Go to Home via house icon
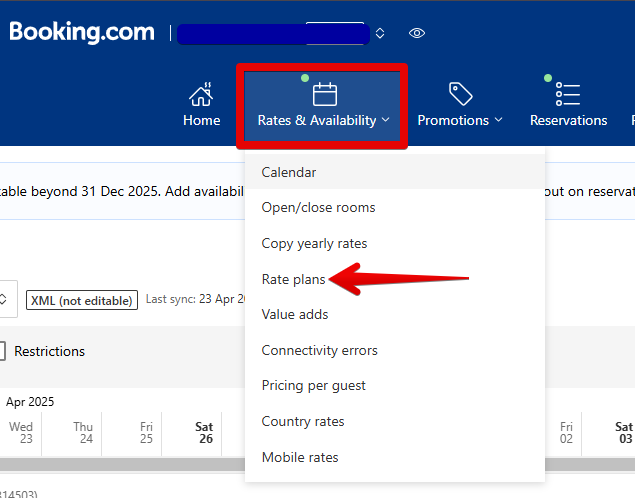635x498 pixels. 201,94
